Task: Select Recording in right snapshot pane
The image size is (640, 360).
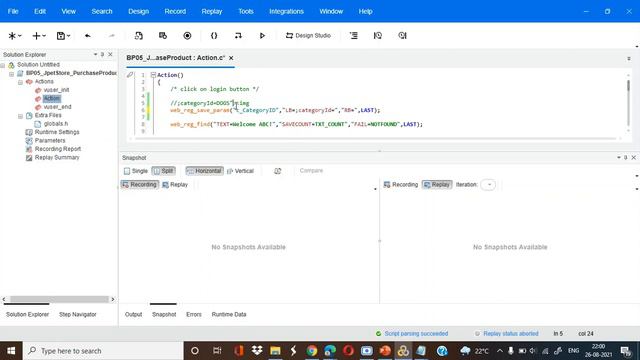Action: 401,184
